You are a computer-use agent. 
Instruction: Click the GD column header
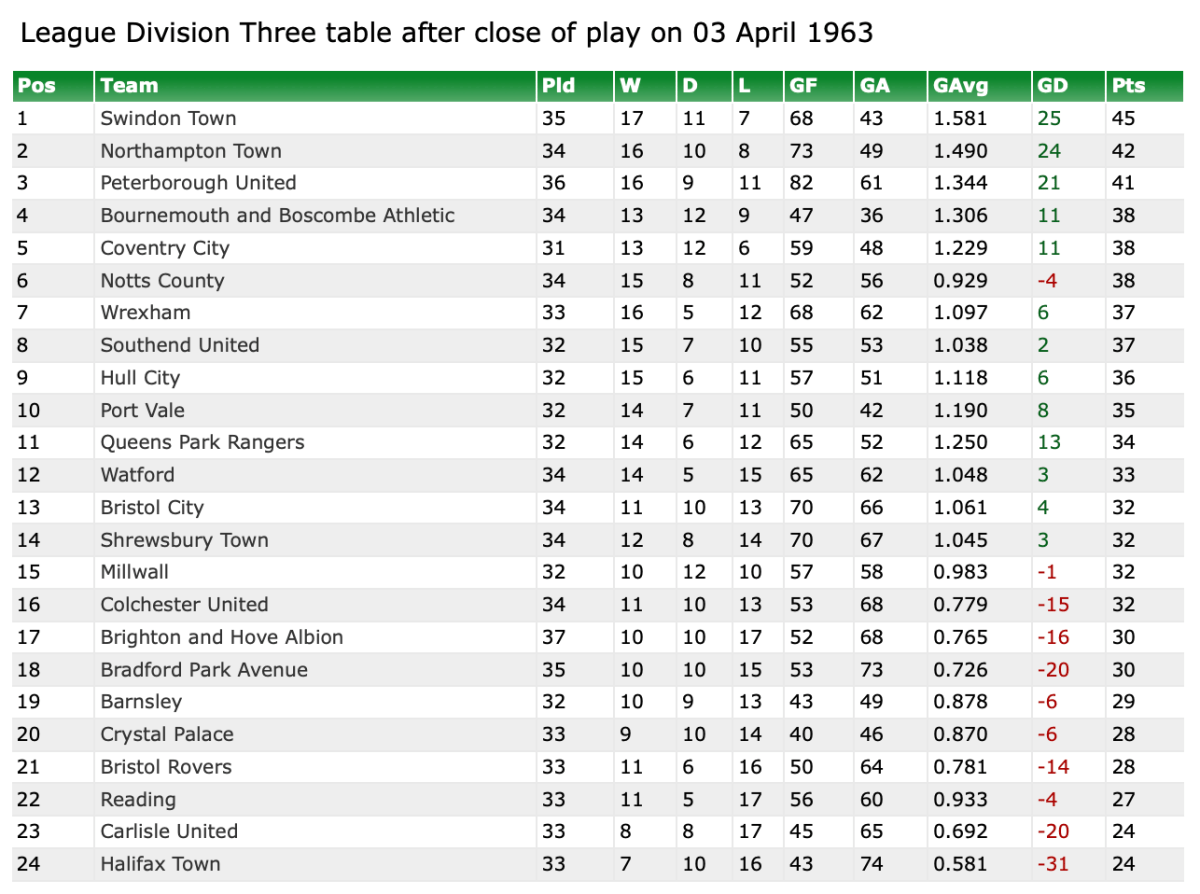[x=1052, y=86]
